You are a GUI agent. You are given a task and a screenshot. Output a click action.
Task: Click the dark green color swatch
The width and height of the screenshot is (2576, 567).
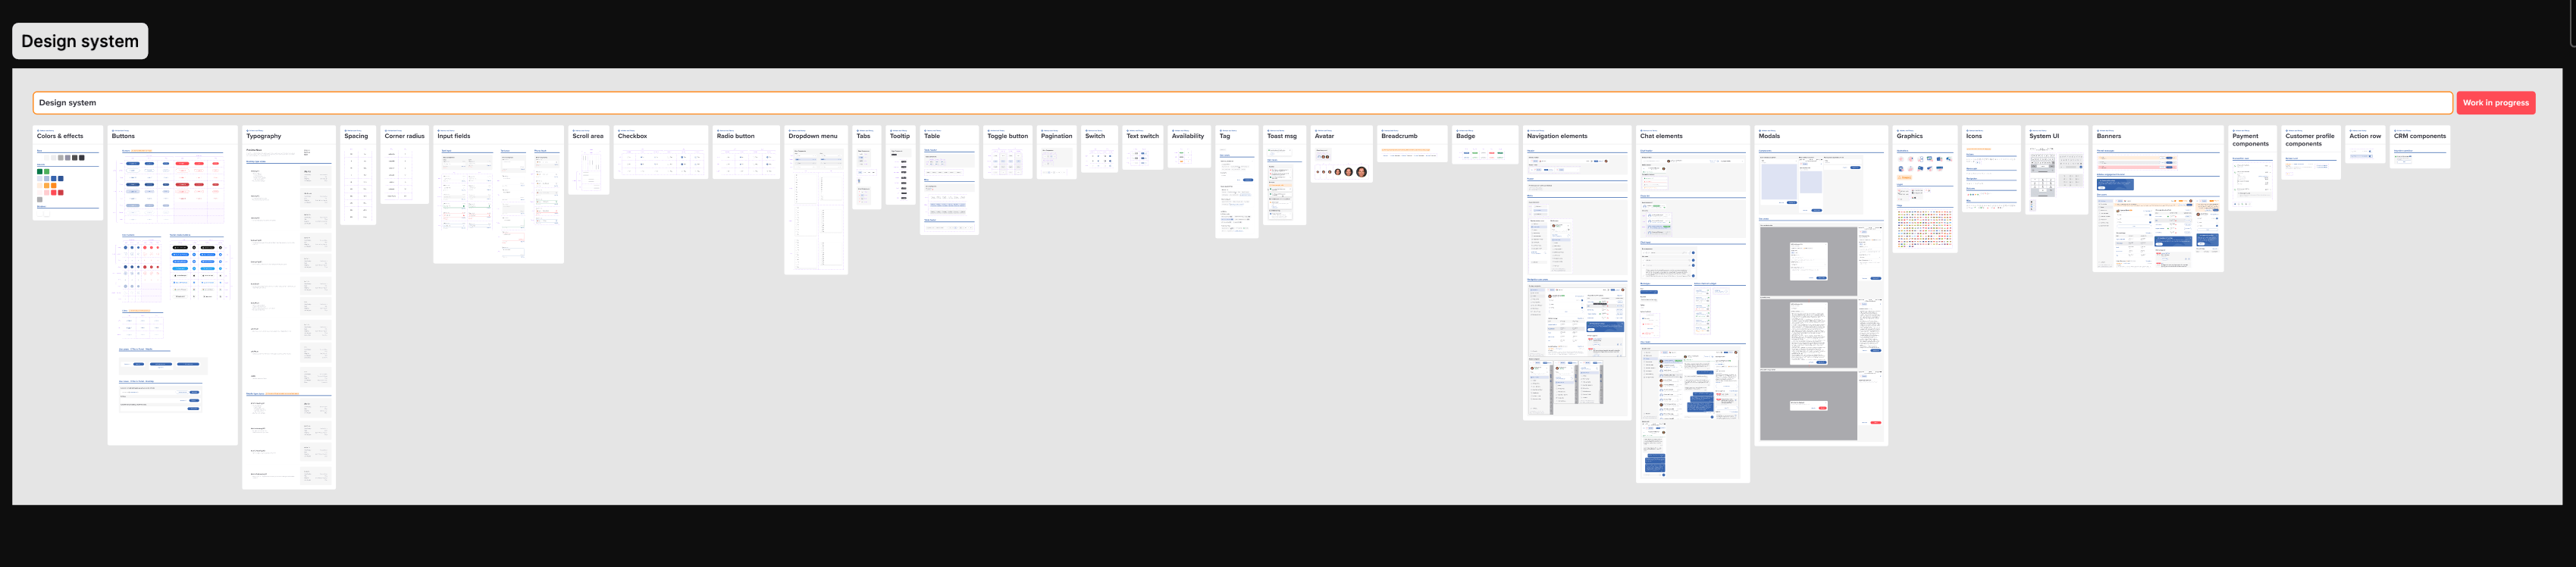(x=40, y=172)
